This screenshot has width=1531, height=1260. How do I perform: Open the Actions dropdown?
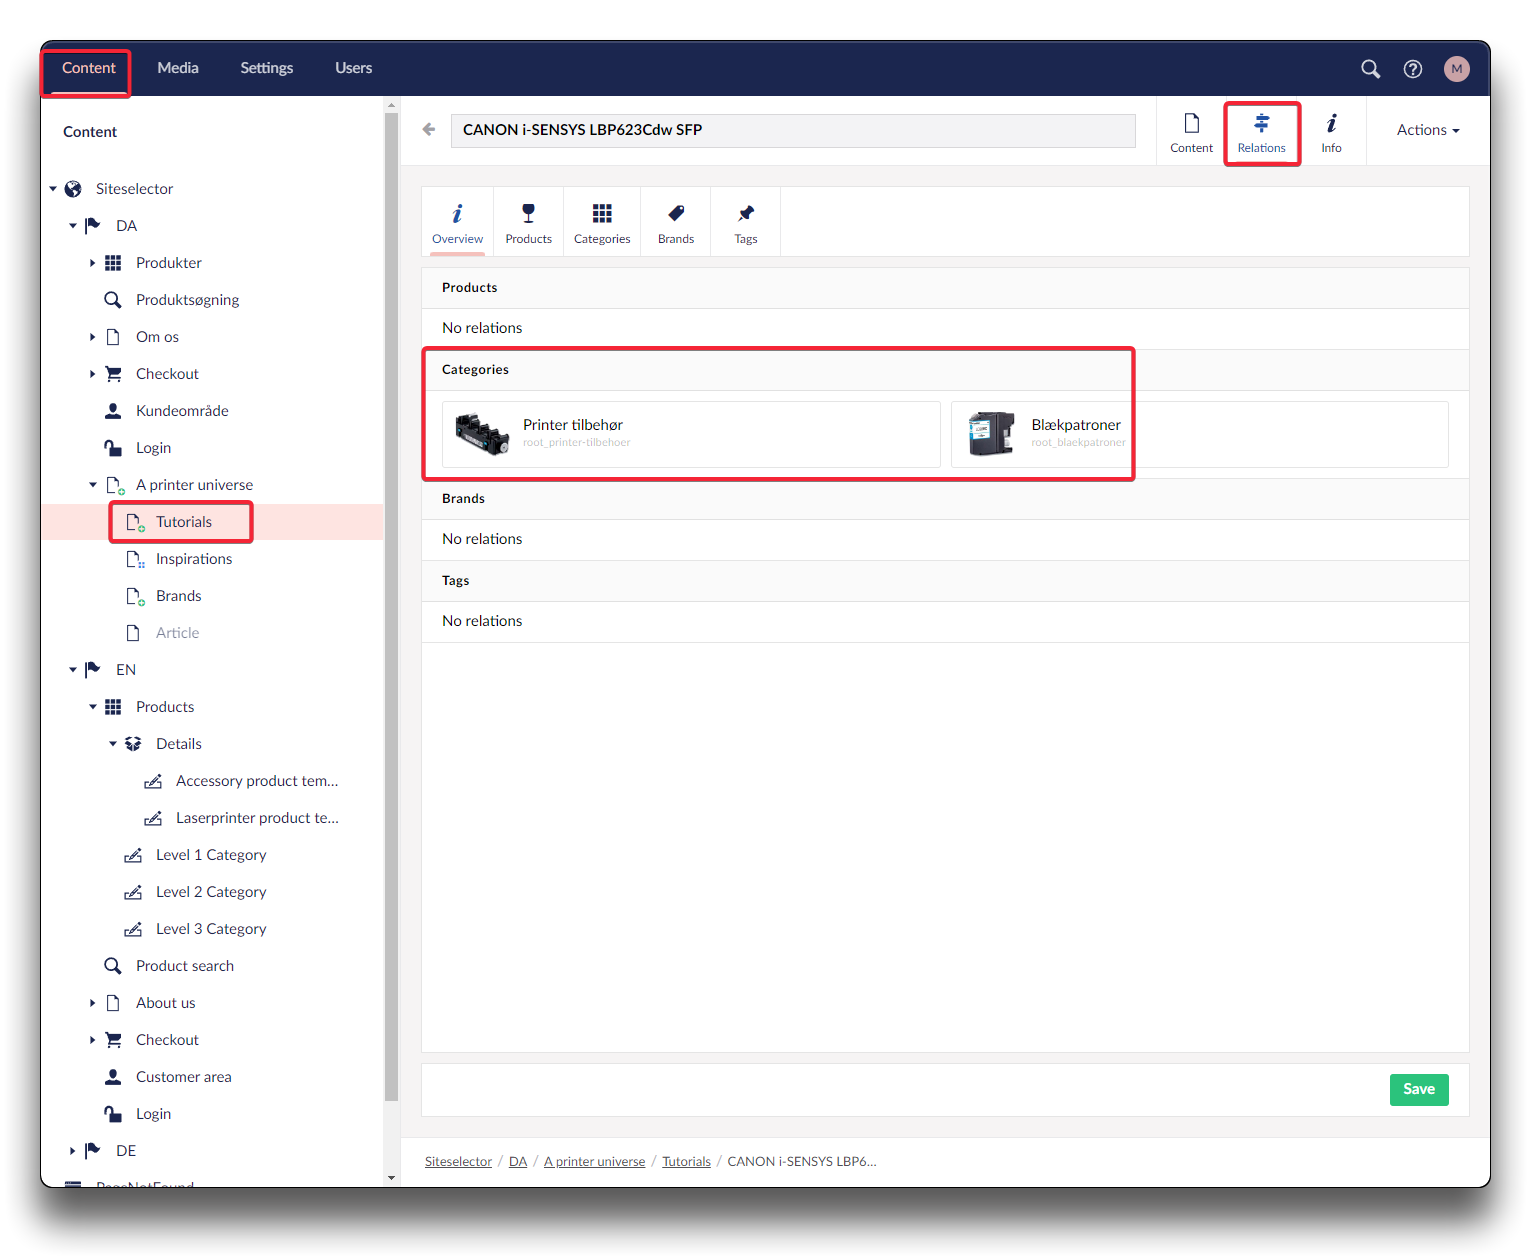tap(1427, 130)
